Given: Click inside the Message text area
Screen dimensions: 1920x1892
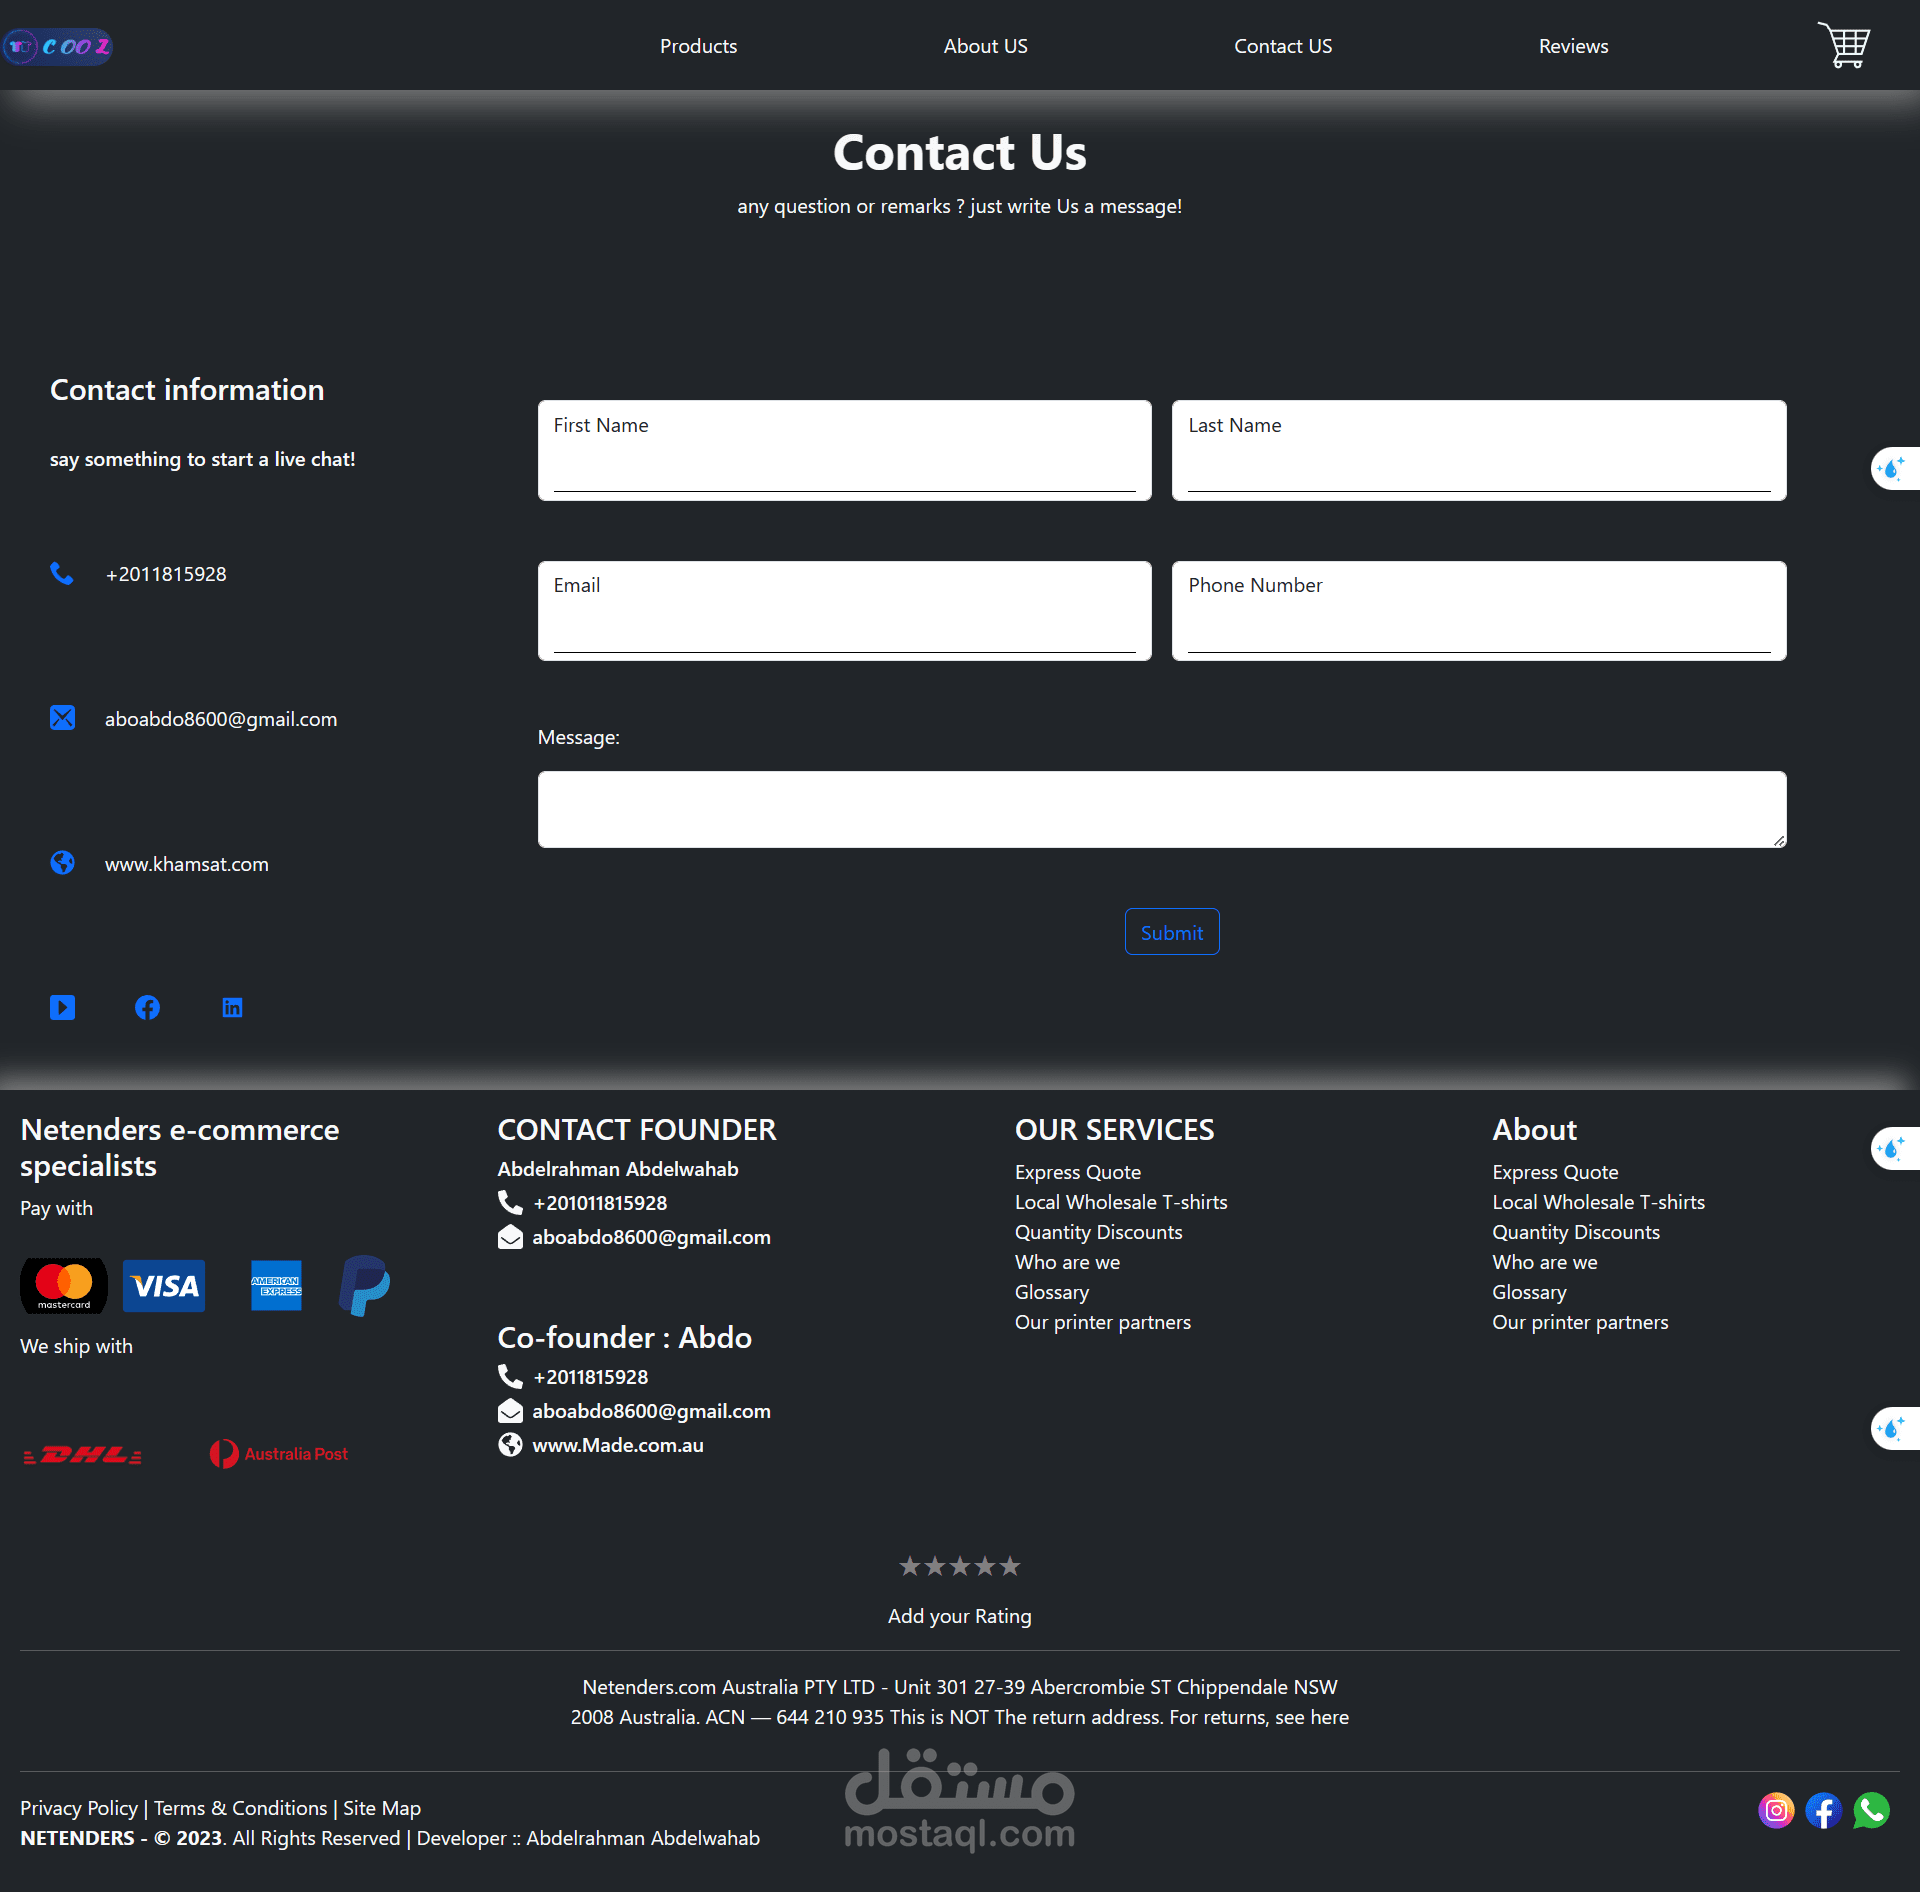Looking at the screenshot, I should pos(1161,809).
